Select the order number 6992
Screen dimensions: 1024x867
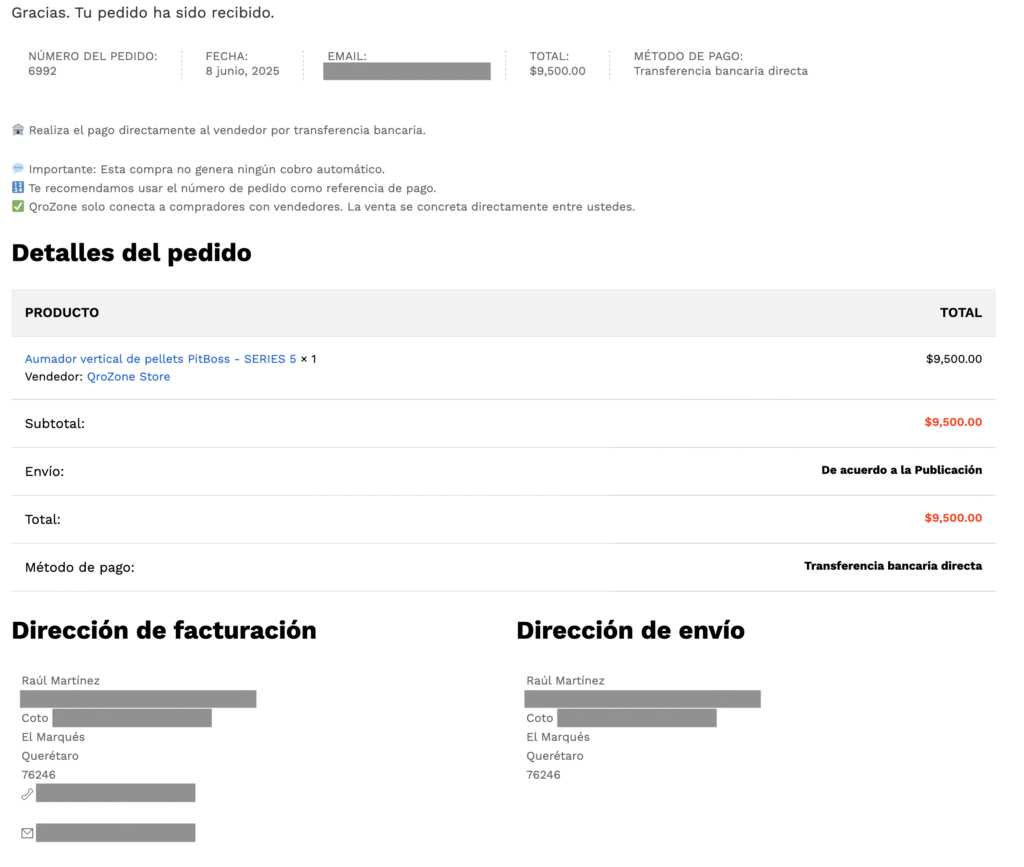tap(42, 72)
